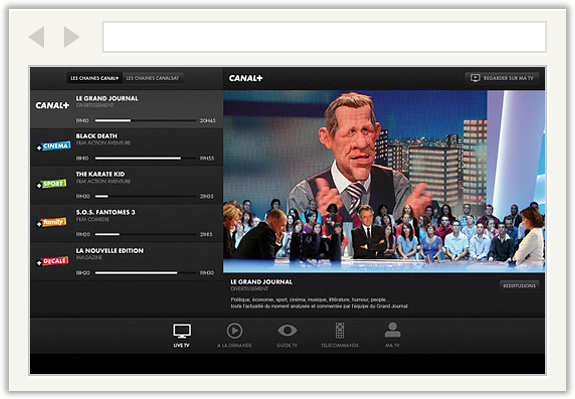The height and width of the screenshot is (399, 575).
Task: Select the Canal+ Décalé channel logo
Action: (52, 261)
